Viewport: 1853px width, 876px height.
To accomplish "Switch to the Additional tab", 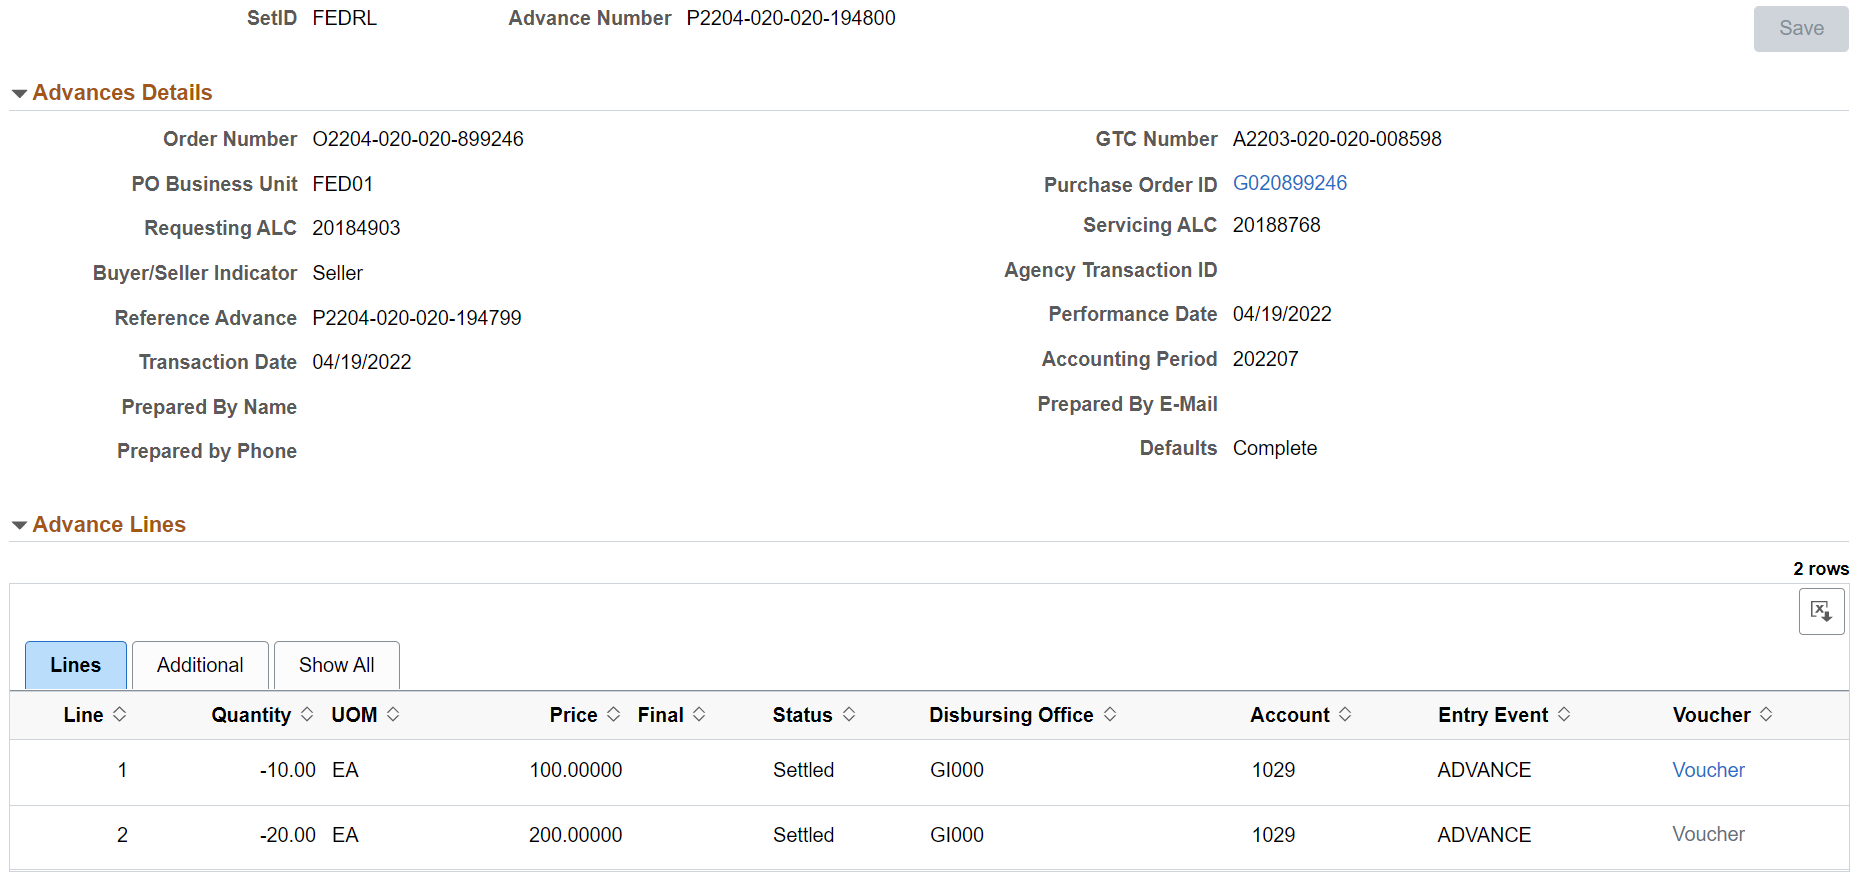I will point(200,665).
